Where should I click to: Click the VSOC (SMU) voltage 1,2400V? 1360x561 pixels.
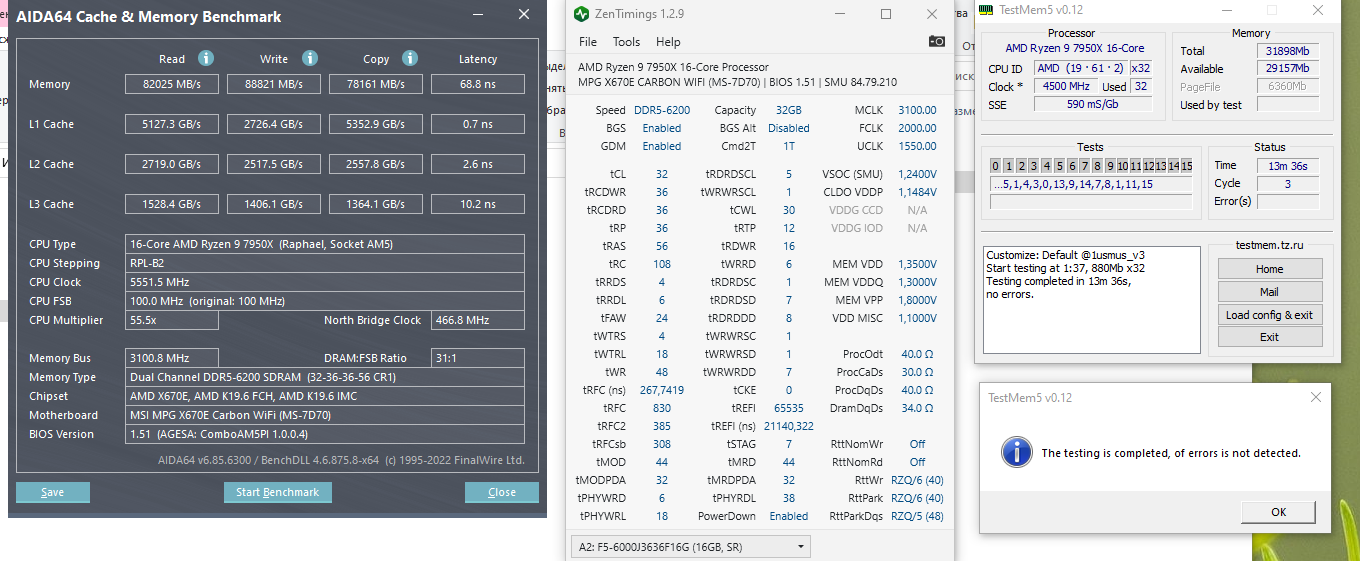click(917, 174)
